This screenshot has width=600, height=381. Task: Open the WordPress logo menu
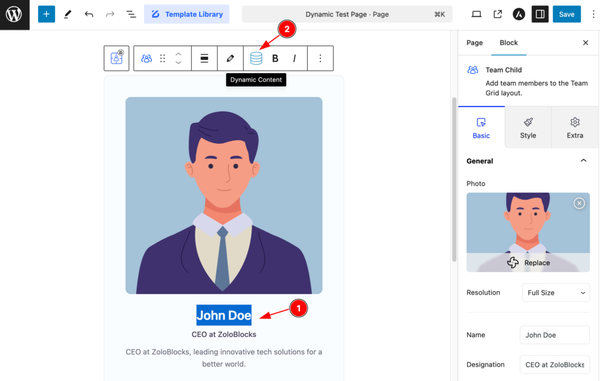tap(14, 15)
